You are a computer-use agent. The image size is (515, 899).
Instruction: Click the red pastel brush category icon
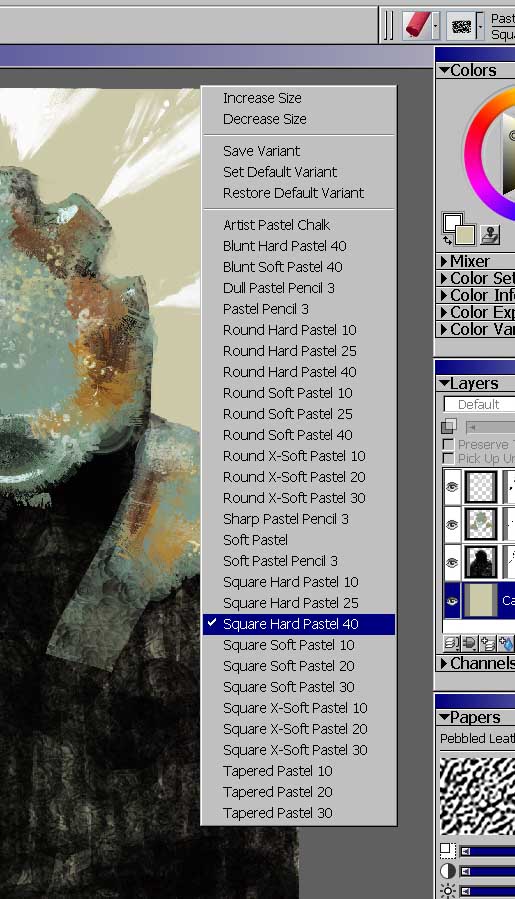[x=418, y=26]
